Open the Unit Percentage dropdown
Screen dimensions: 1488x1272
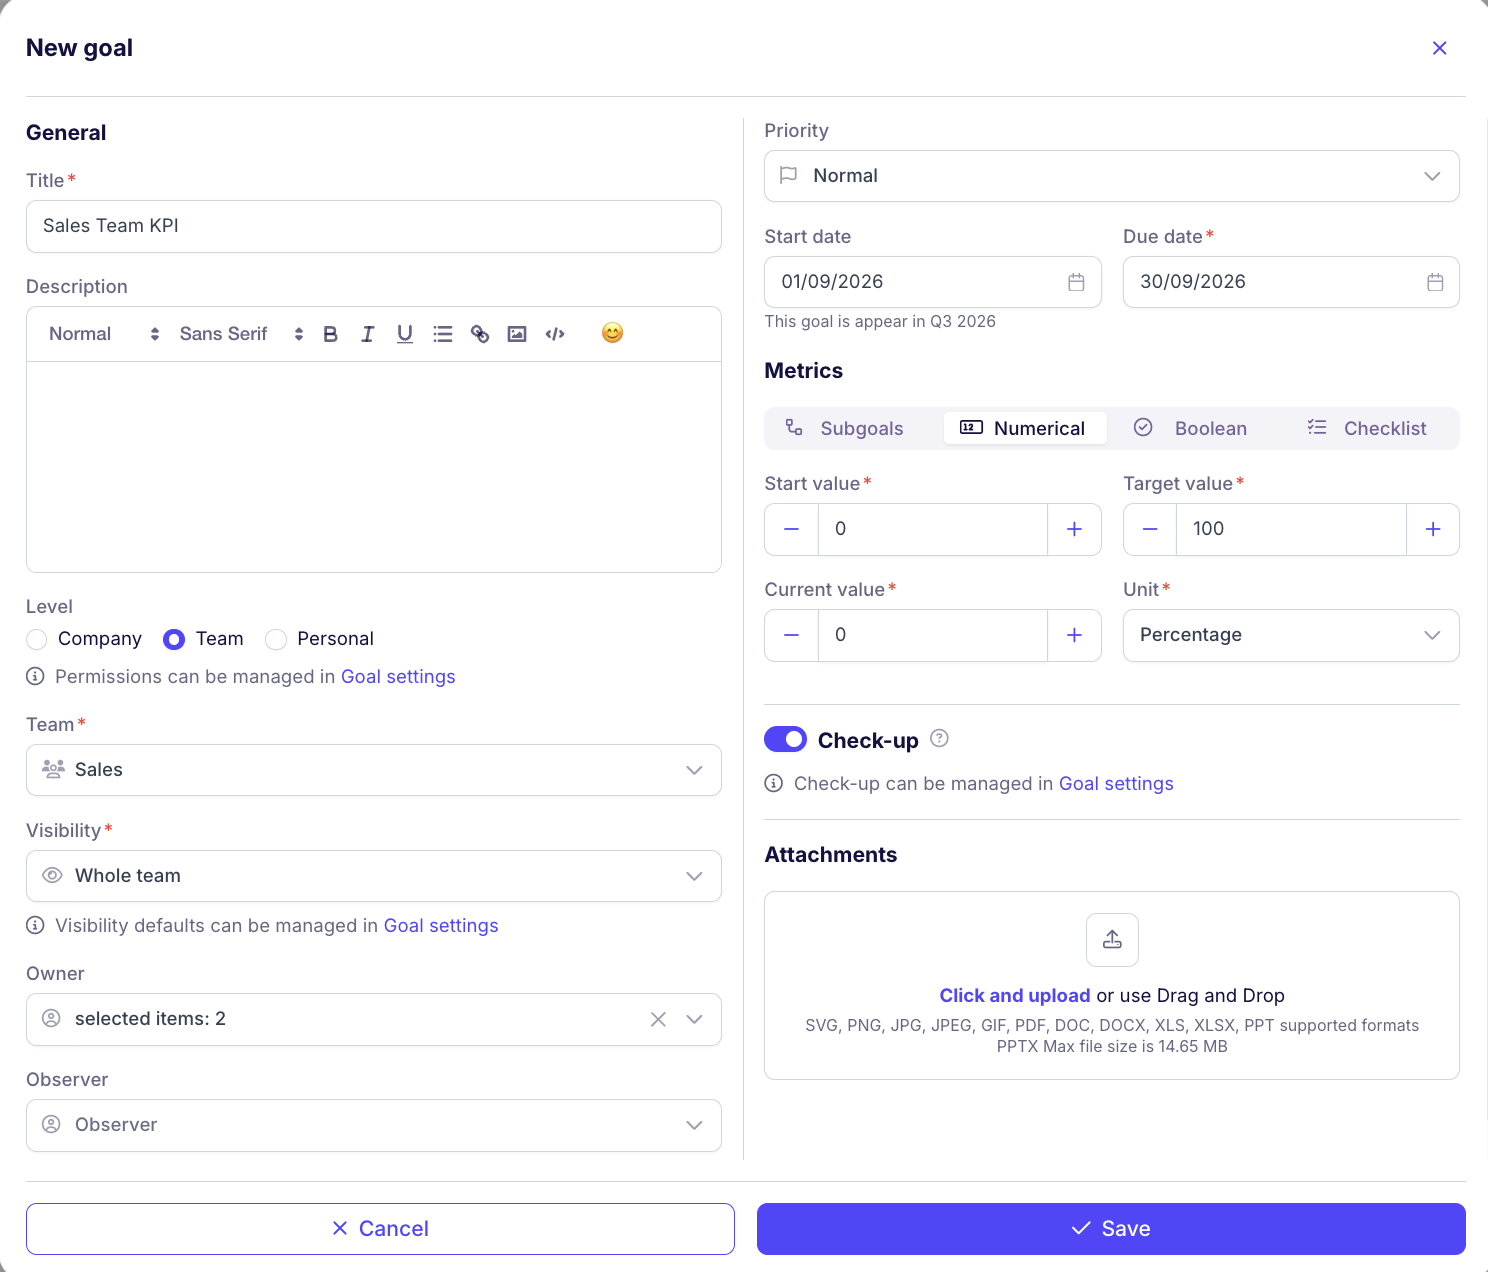1291,635
